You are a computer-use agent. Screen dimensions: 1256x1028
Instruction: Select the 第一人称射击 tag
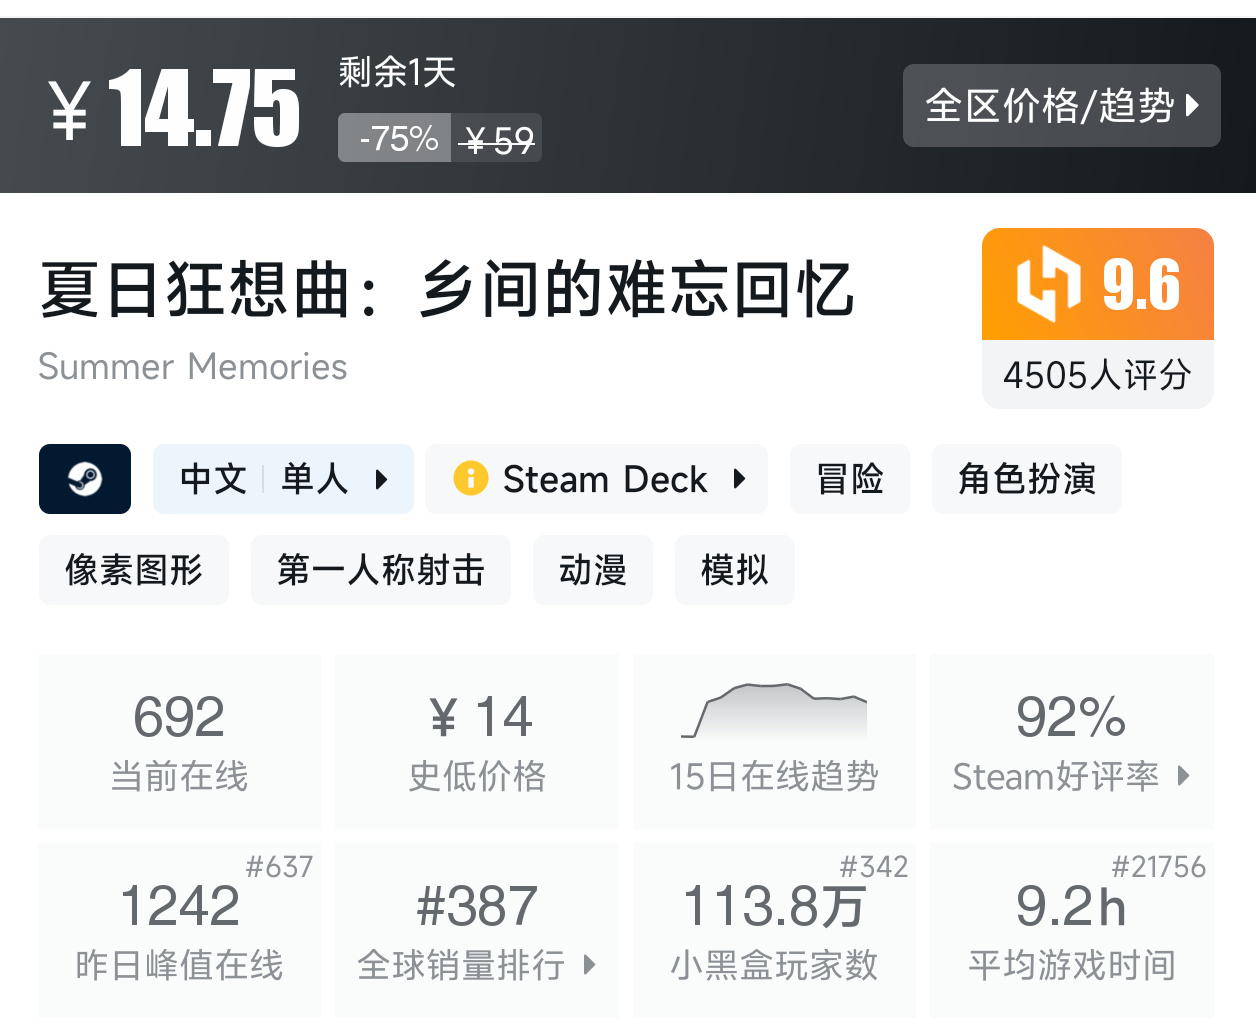pos(380,570)
